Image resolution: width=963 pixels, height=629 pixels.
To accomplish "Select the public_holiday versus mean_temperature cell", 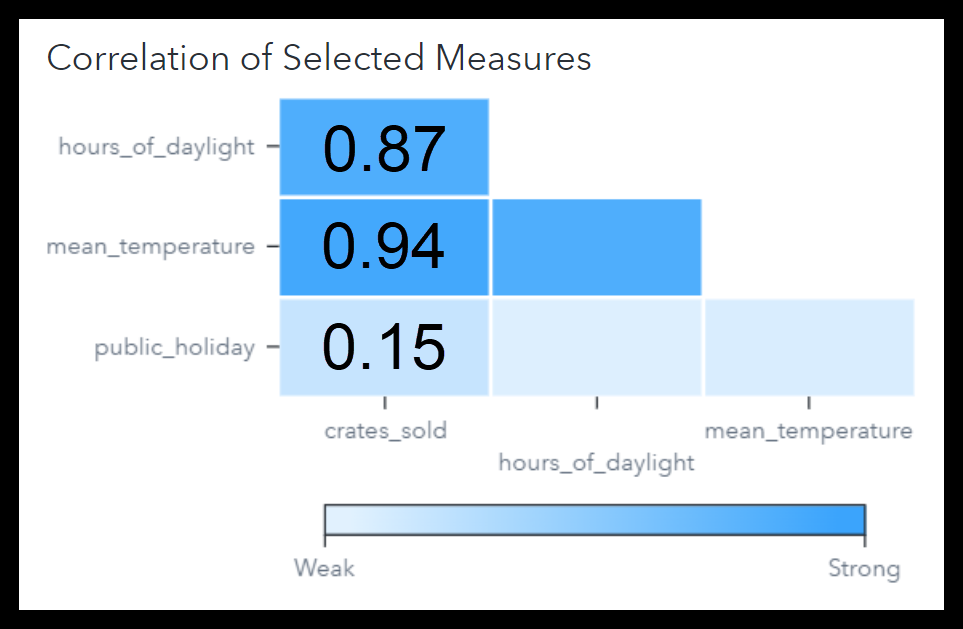I will coord(809,347).
